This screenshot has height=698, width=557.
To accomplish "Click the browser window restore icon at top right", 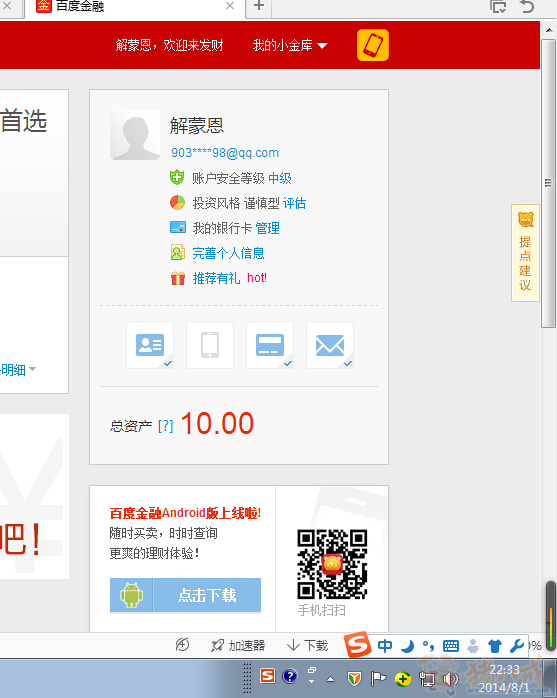I will pyautogui.click(x=498, y=6).
